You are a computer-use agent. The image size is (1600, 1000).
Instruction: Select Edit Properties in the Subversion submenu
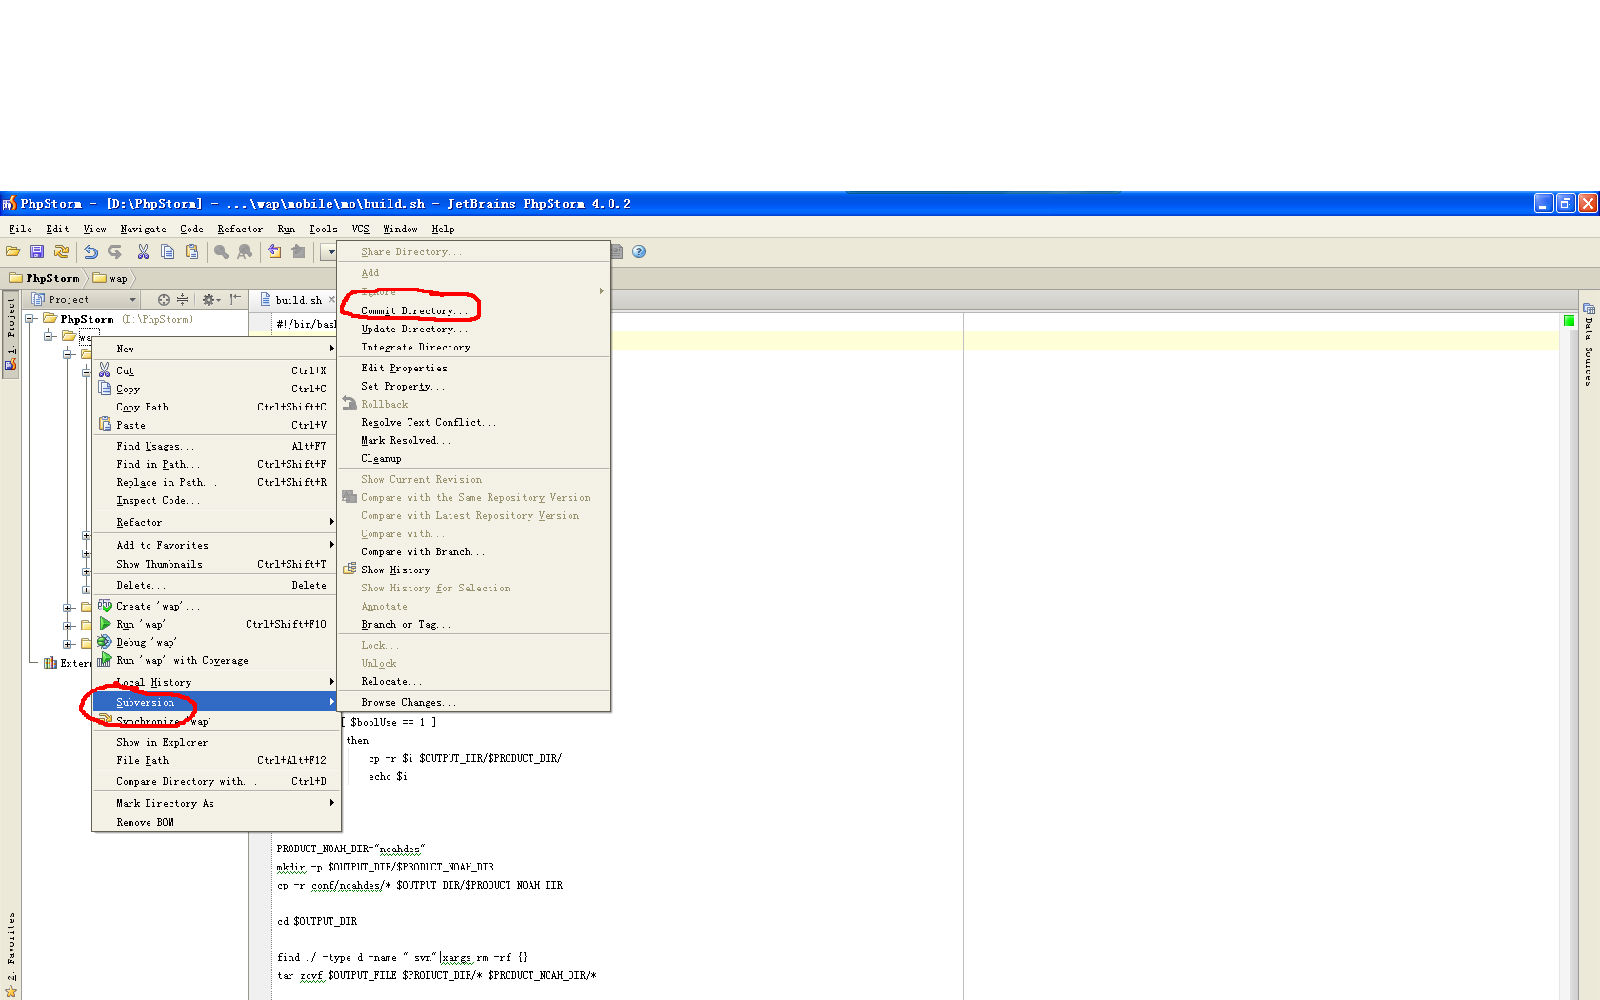(474, 368)
